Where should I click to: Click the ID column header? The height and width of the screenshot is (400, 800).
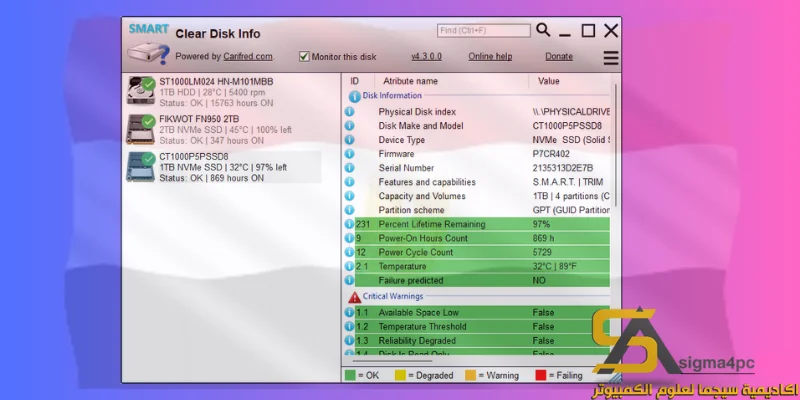click(x=355, y=81)
